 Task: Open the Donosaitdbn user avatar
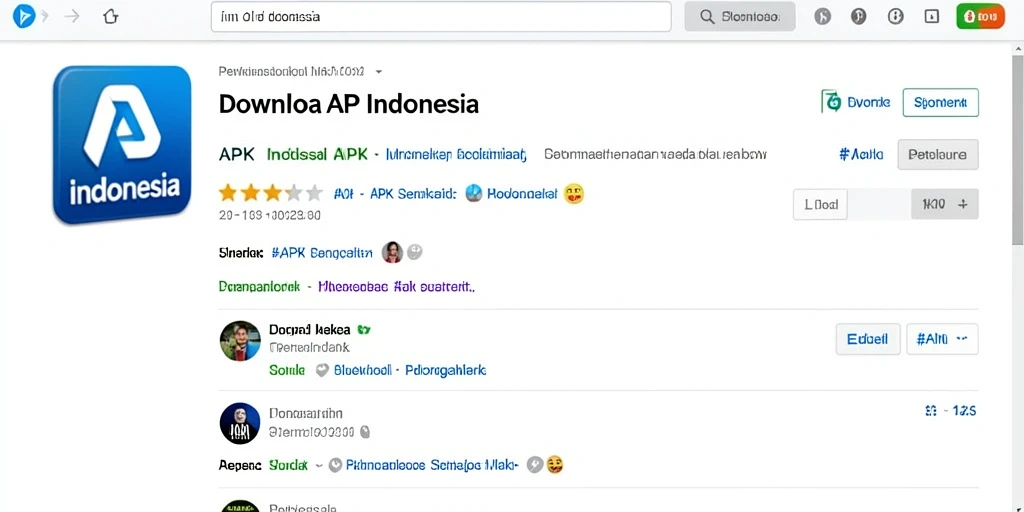(x=240, y=423)
